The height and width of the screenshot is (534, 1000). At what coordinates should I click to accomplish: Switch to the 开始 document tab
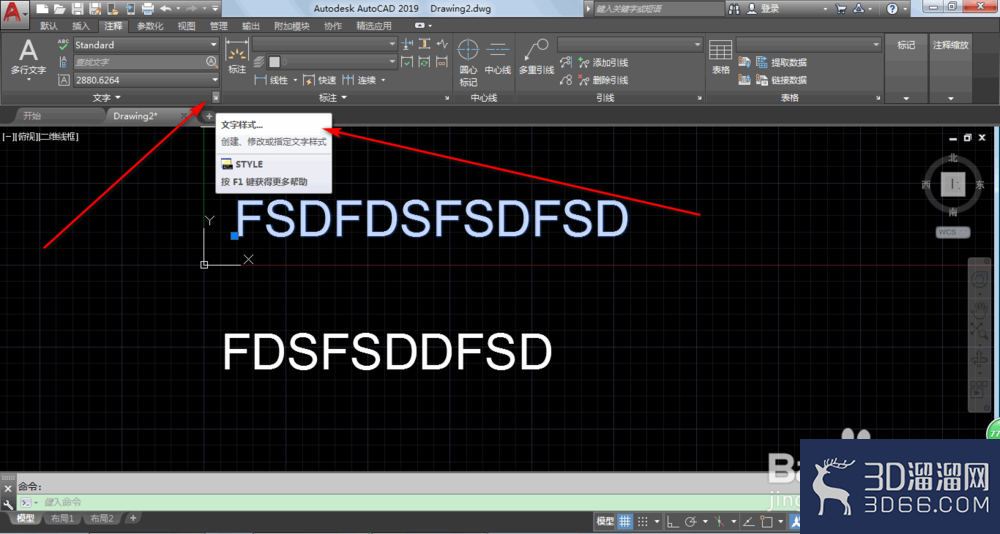click(33, 116)
